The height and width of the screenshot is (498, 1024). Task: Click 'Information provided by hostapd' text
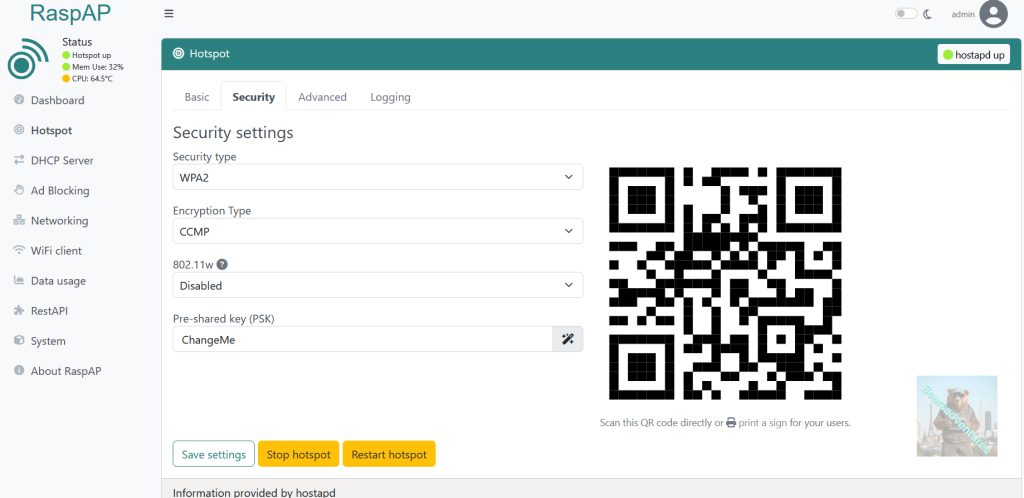254,493
